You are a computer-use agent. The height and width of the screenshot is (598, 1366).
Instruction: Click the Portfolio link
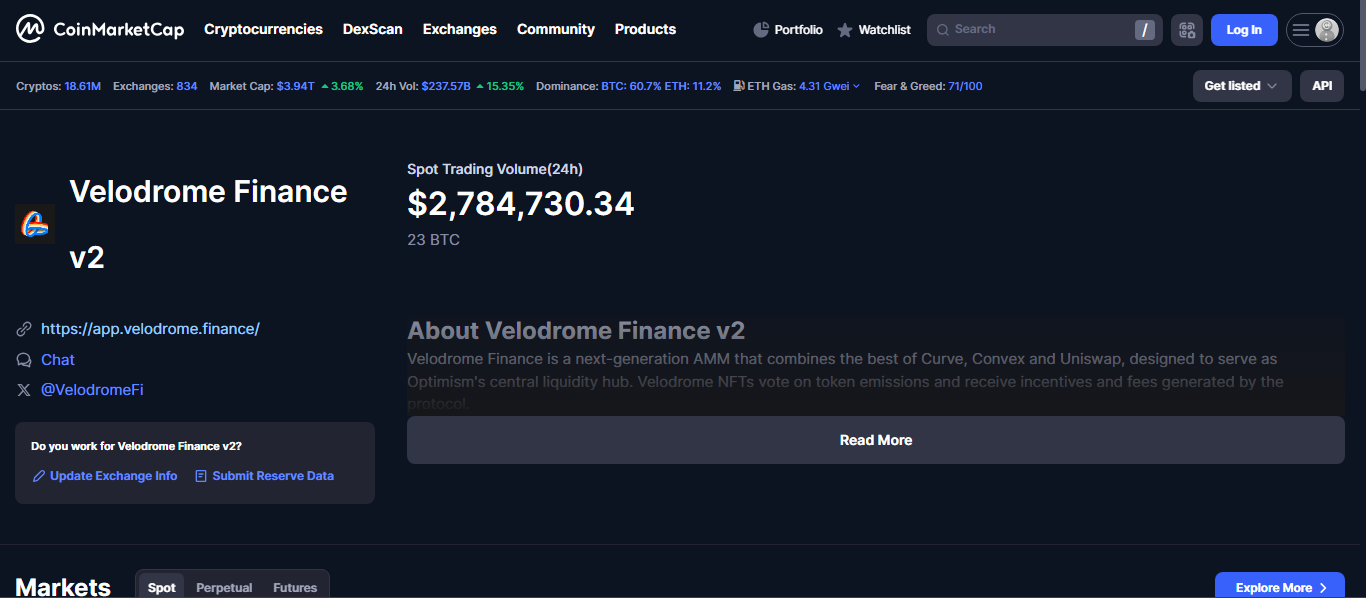tap(799, 30)
